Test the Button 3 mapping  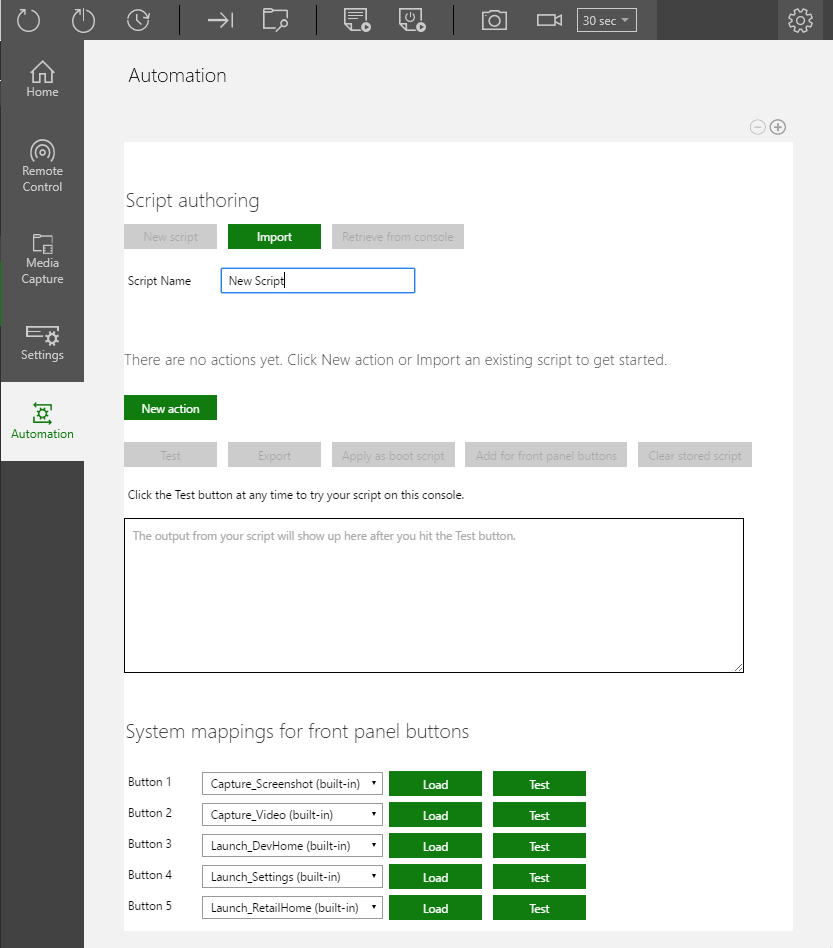(x=539, y=846)
